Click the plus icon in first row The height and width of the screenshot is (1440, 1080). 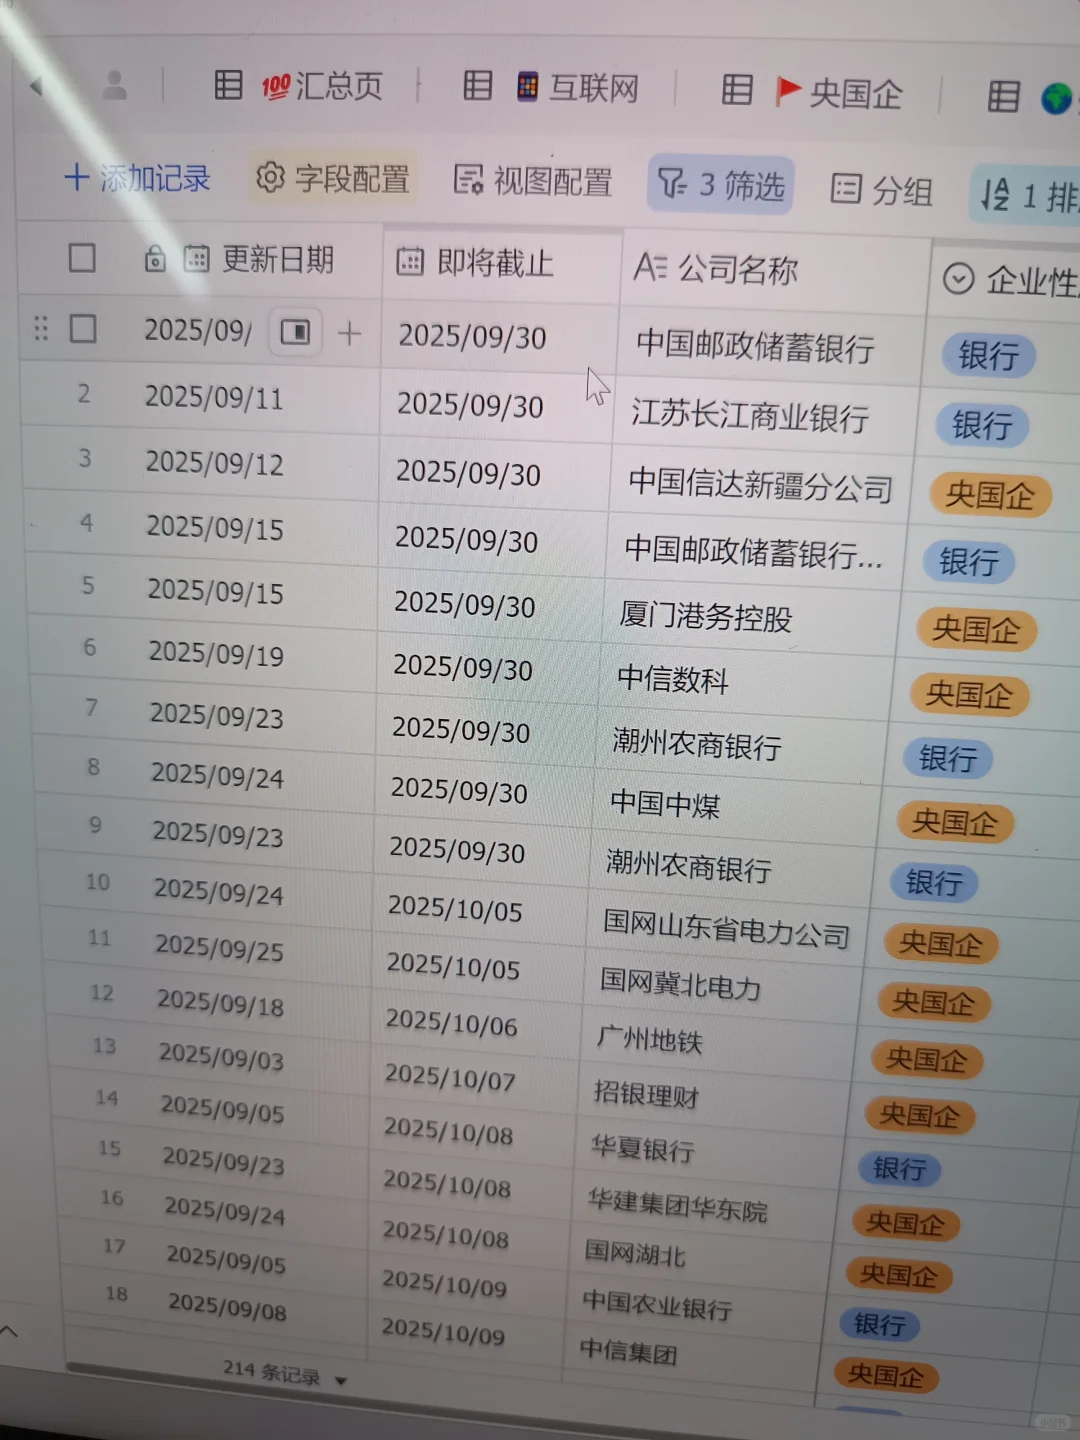[x=350, y=333]
